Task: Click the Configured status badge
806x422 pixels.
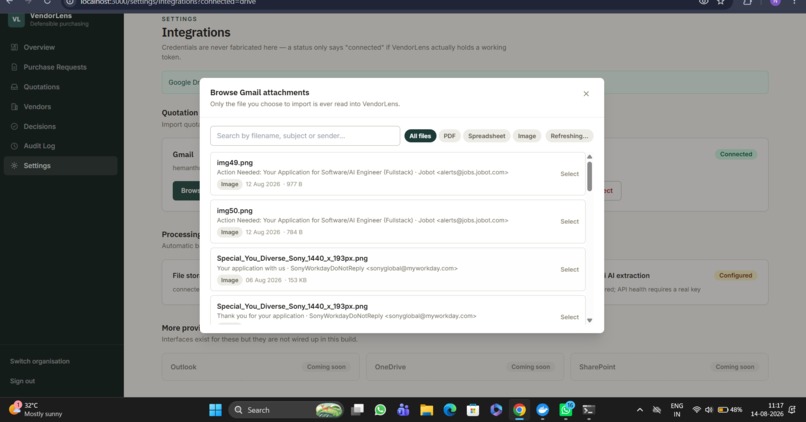Action: click(735, 276)
